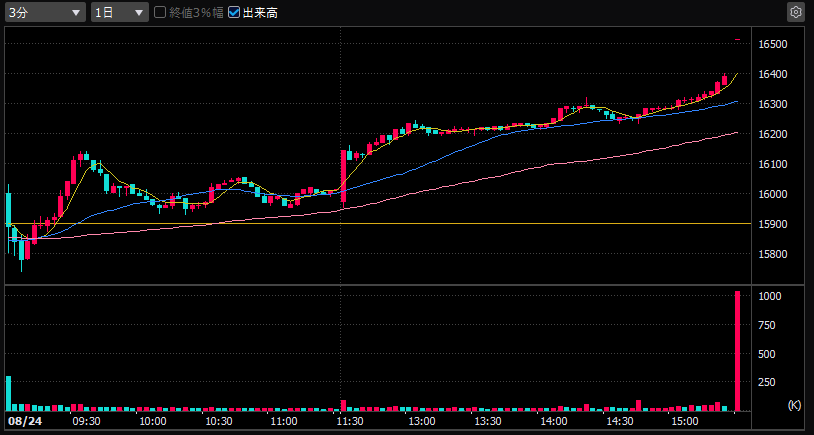Select the 16200 price axis label

(772, 134)
